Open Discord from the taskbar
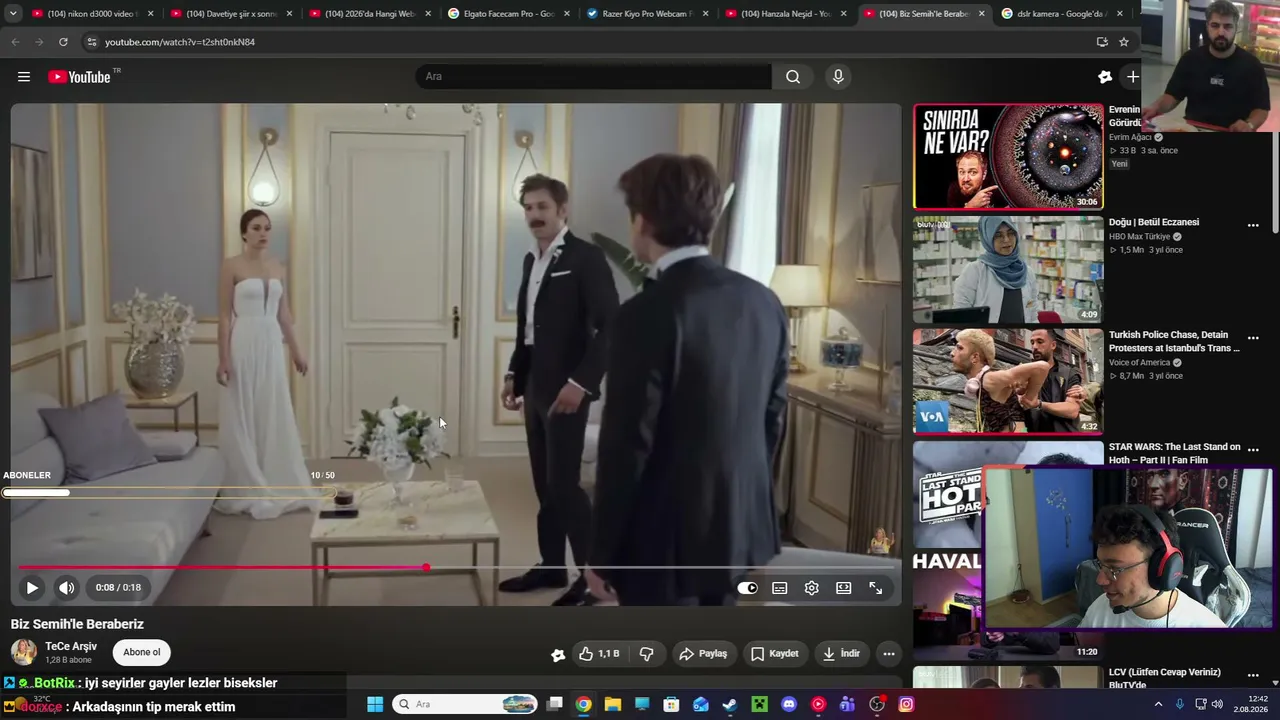Viewport: 1280px width, 720px height. [789, 704]
